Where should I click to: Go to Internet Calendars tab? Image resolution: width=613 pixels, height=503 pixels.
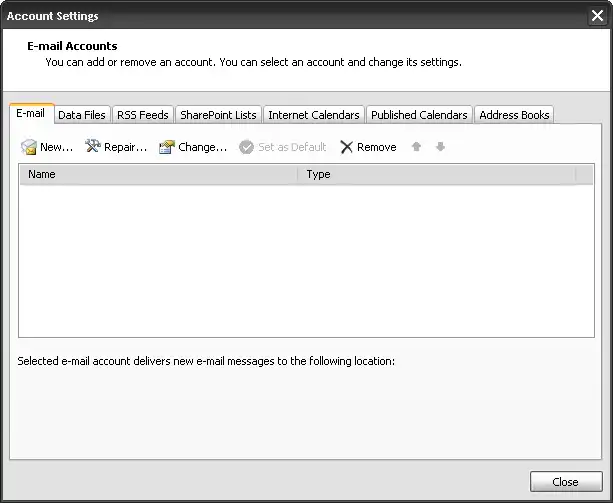tap(314, 115)
